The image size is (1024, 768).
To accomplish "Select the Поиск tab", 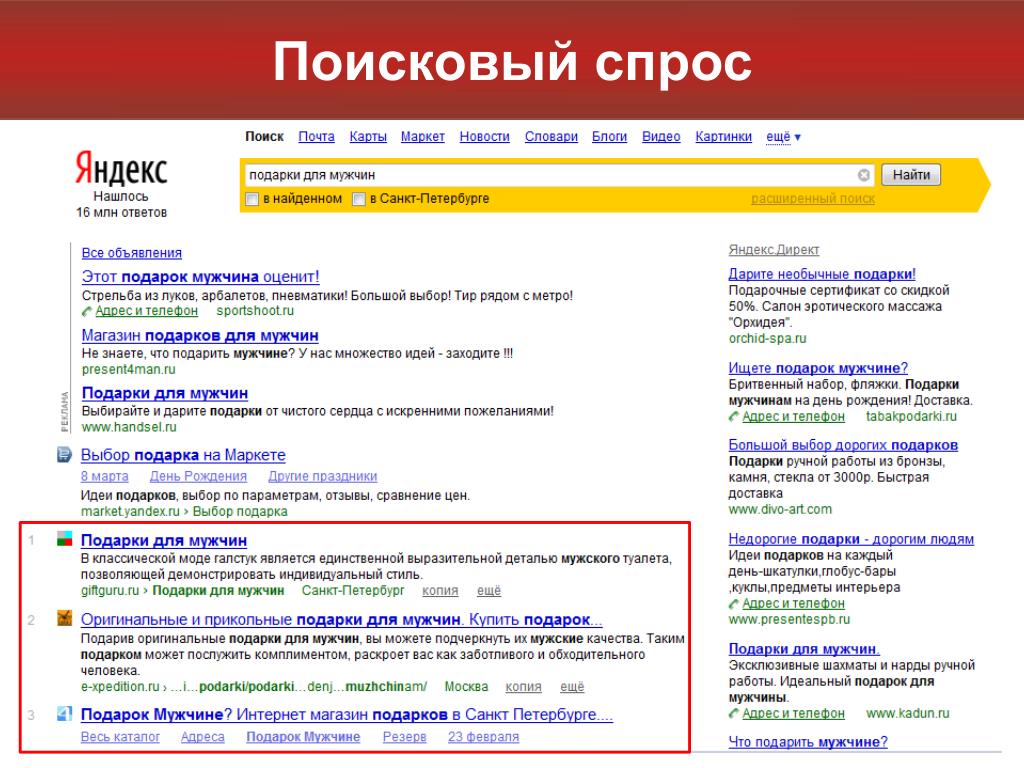I will (x=264, y=136).
